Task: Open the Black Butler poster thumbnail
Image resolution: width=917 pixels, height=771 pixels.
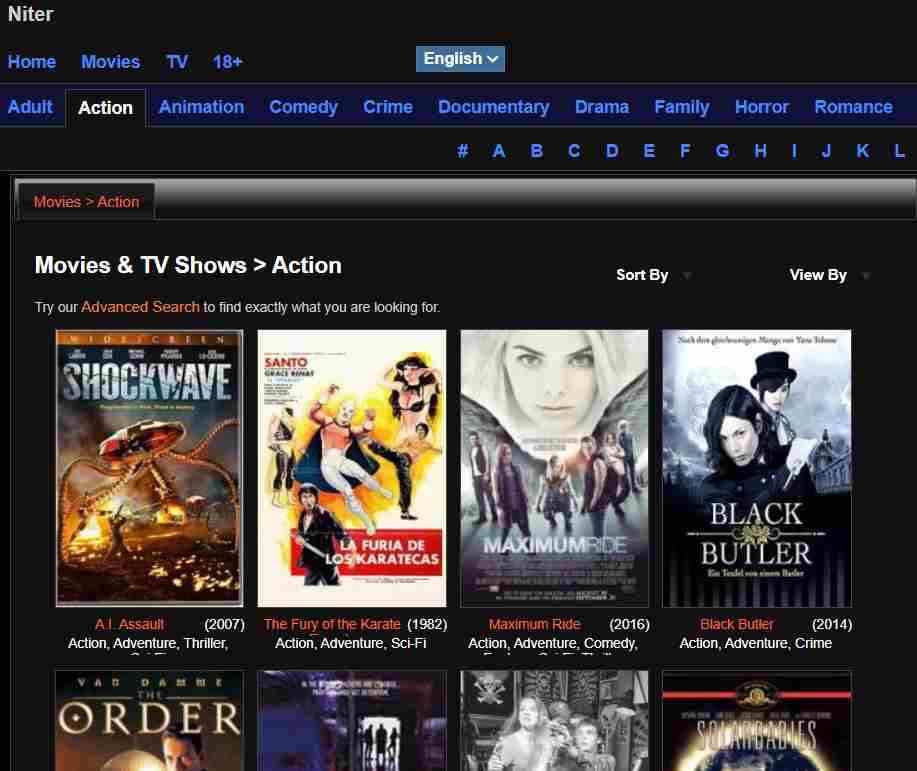Action: tap(756, 468)
